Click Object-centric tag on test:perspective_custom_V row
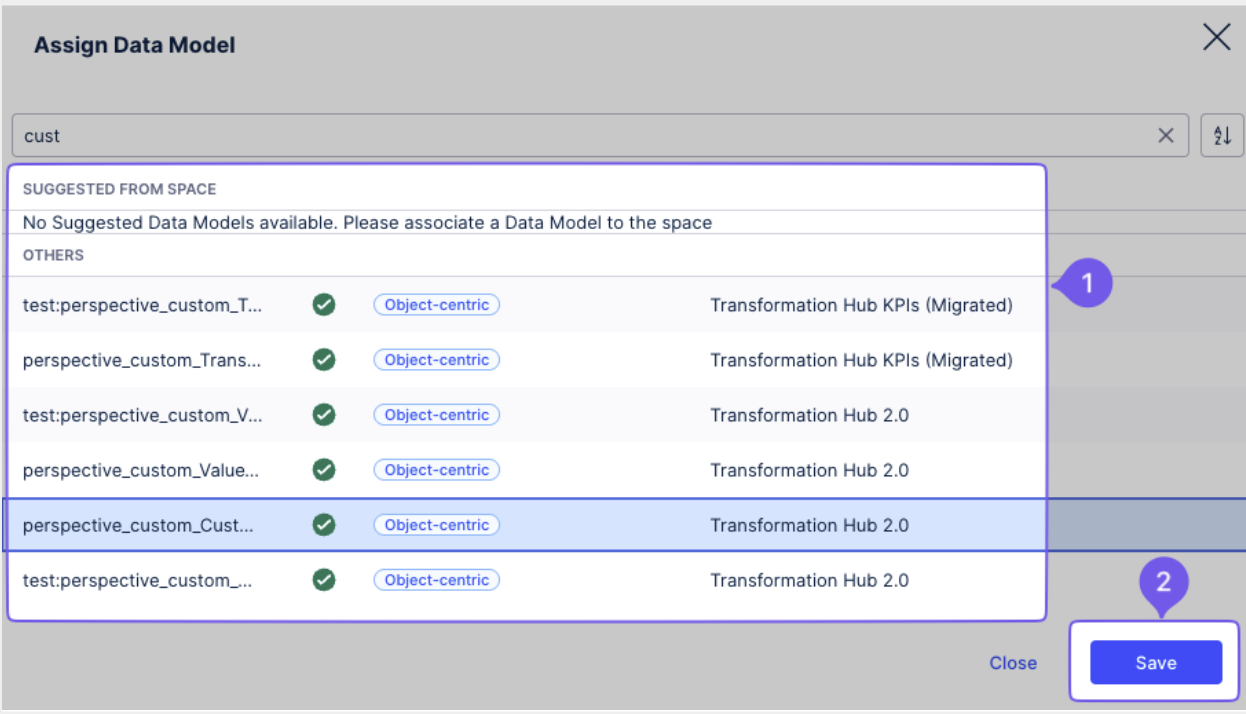The height and width of the screenshot is (714, 1246). pyautogui.click(x=436, y=415)
